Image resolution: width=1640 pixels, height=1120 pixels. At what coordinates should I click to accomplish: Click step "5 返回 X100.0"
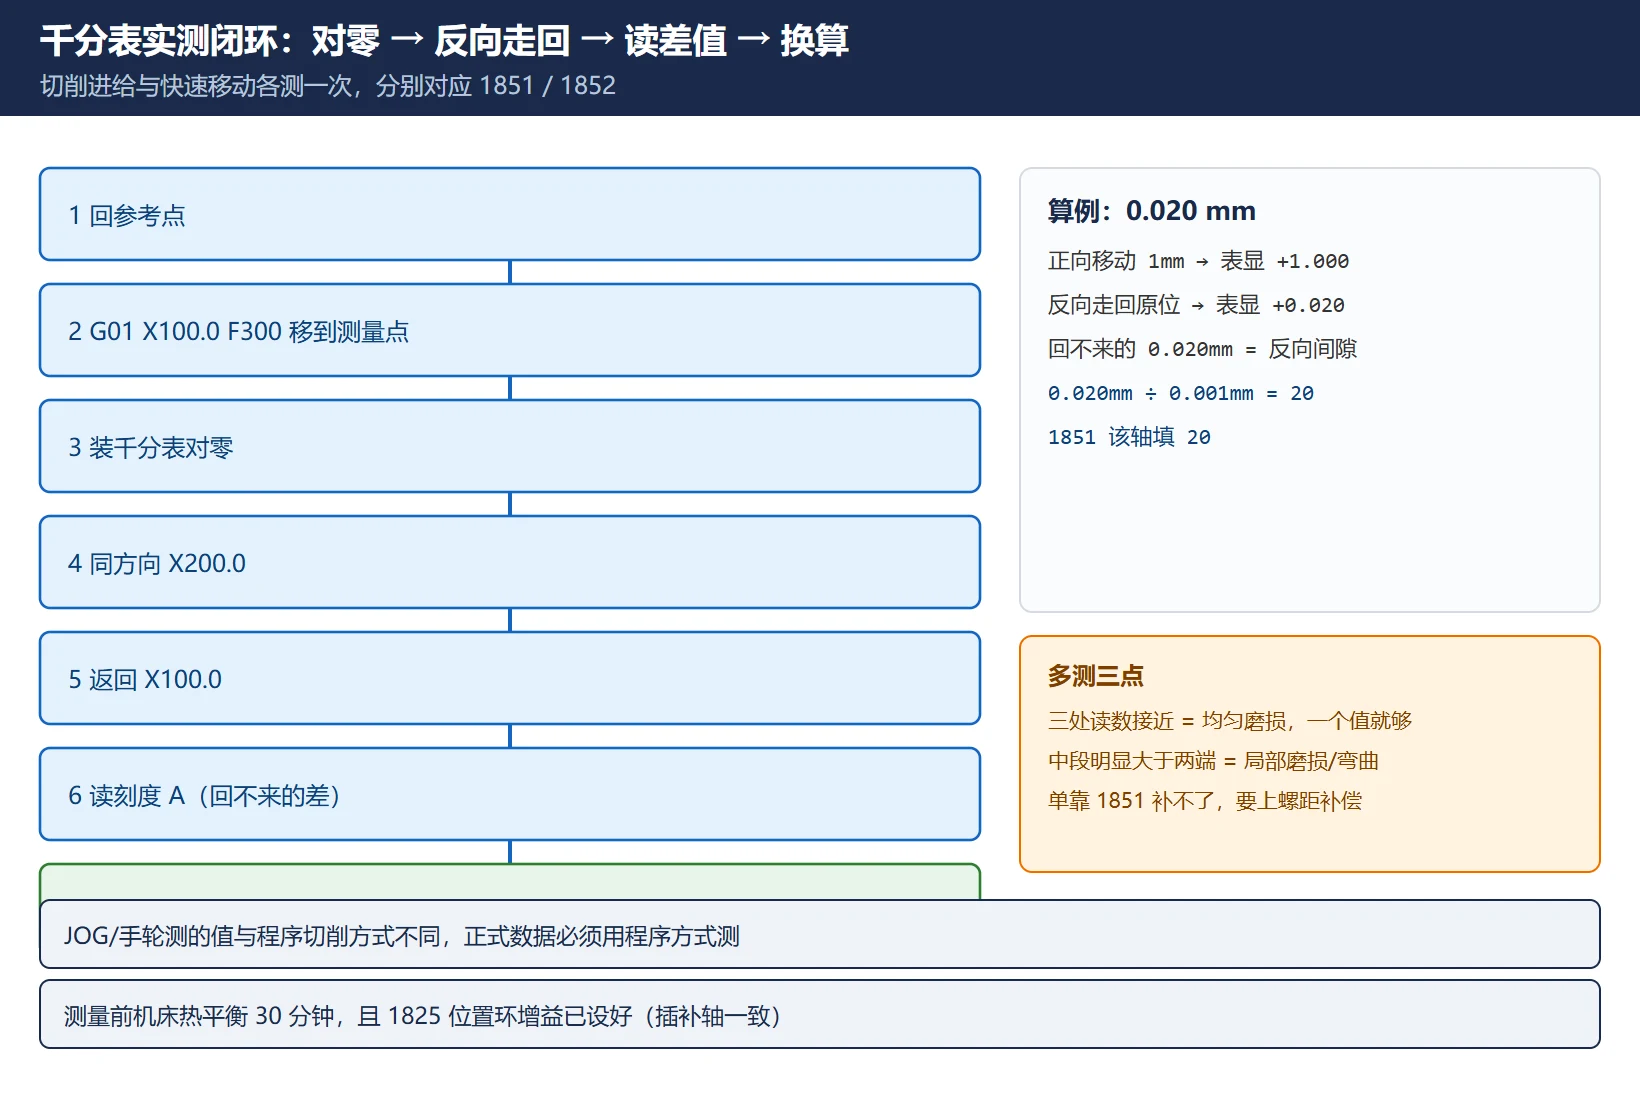pyautogui.click(x=510, y=678)
